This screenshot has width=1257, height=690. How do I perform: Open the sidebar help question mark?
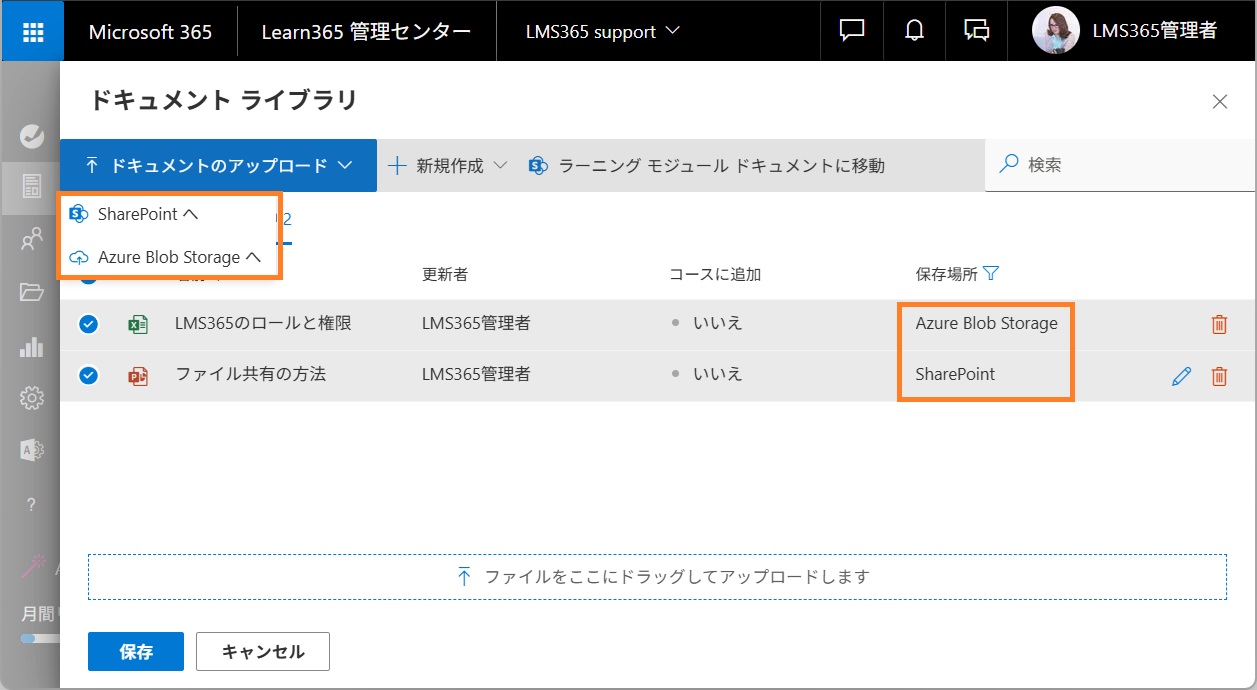coord(32,504)
